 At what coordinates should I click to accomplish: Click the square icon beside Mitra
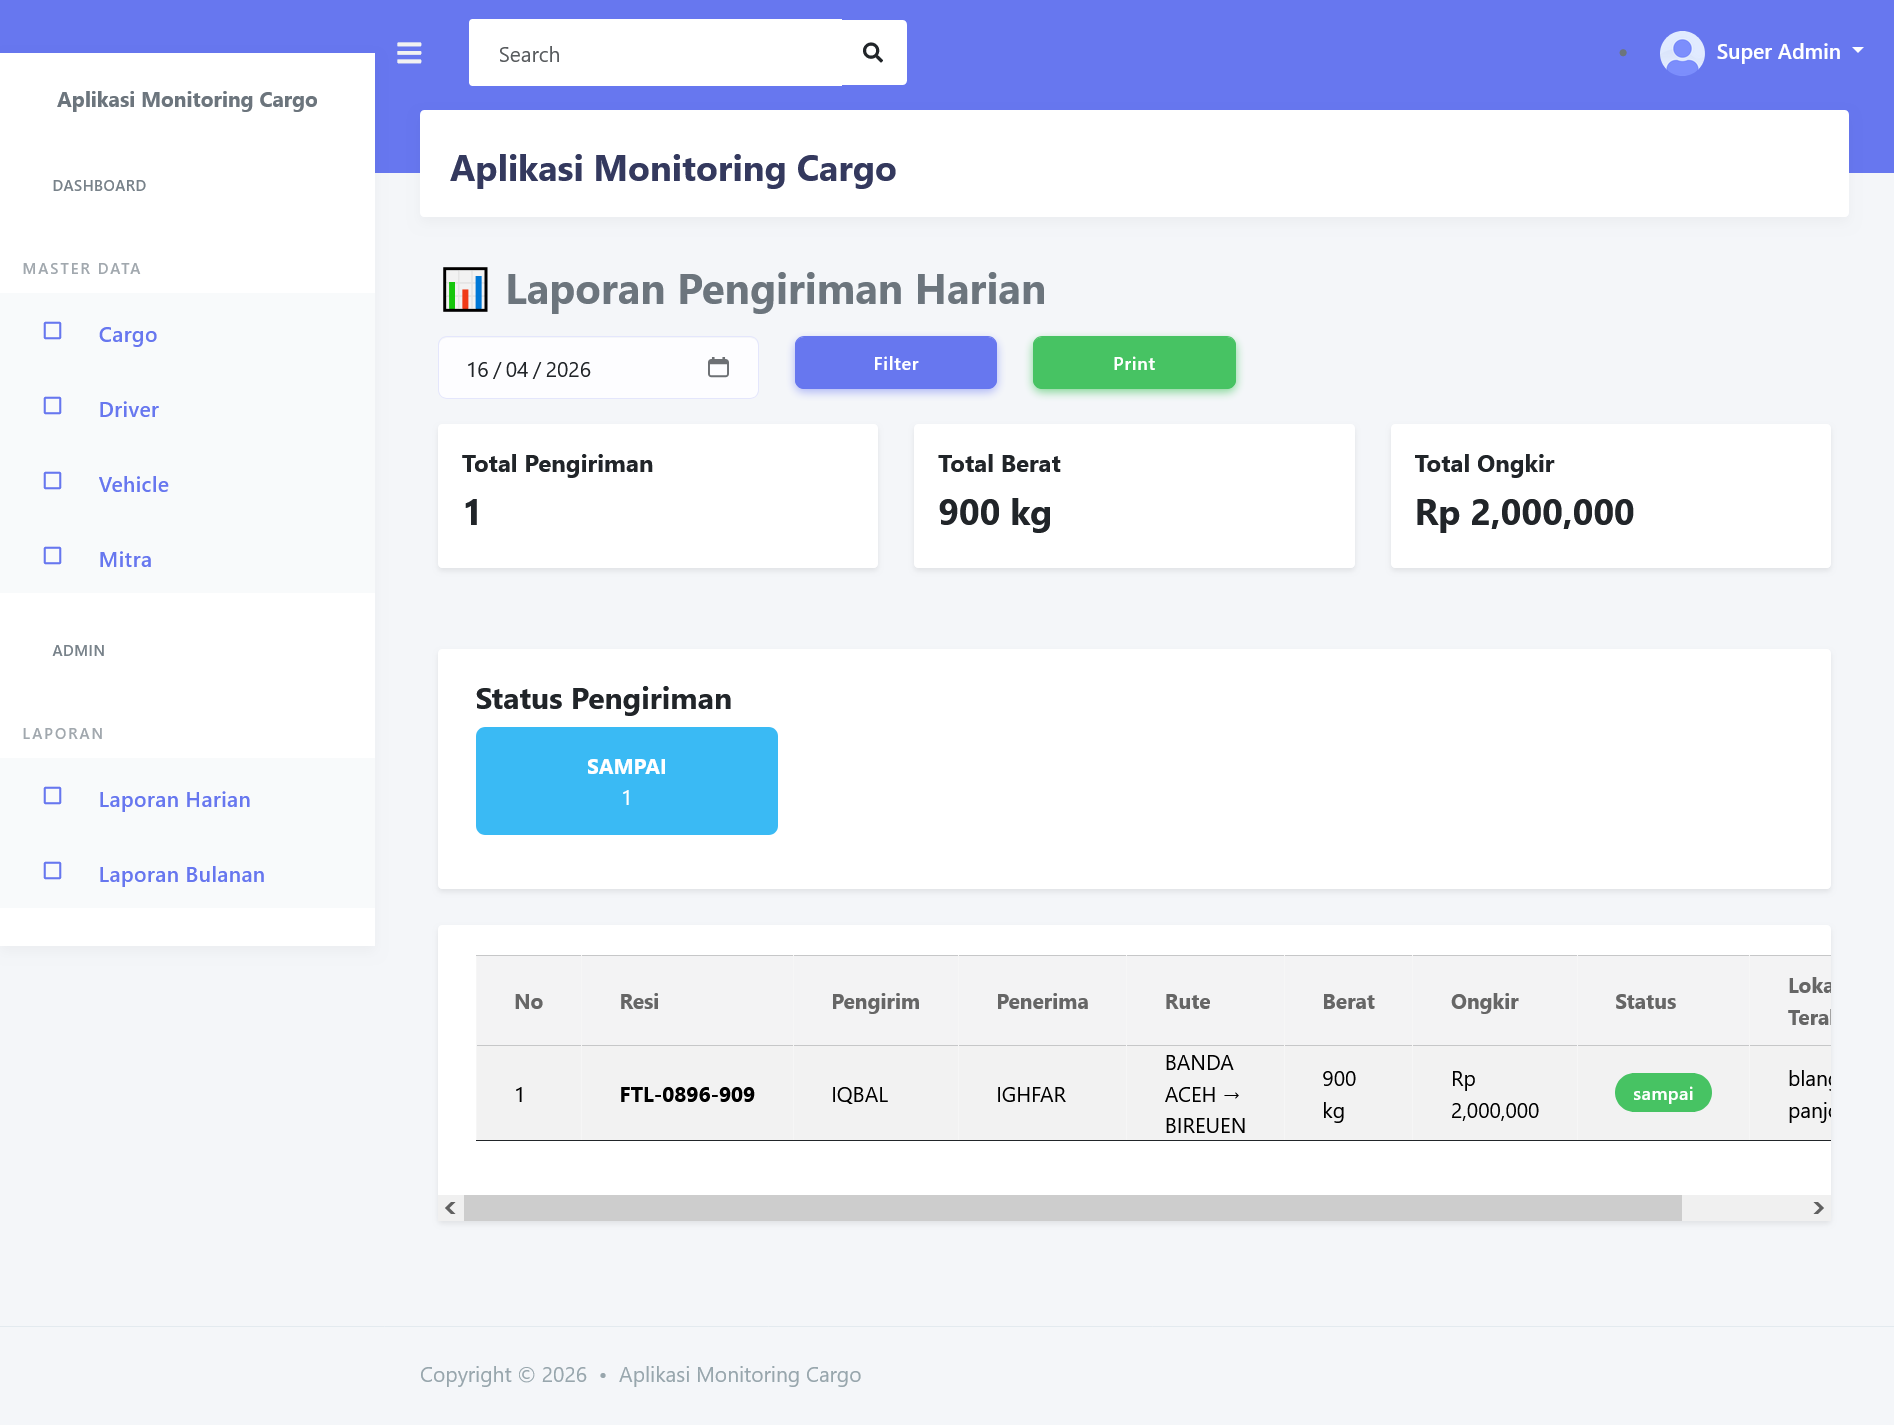[x=53, y=556]
